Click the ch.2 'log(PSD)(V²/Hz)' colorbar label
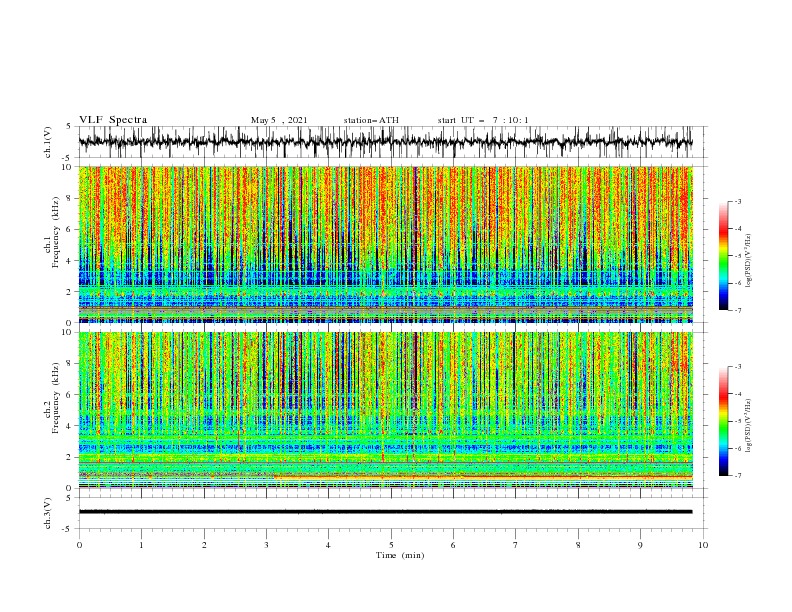Viewport: 792px width, 612px height. click(748, 426)
